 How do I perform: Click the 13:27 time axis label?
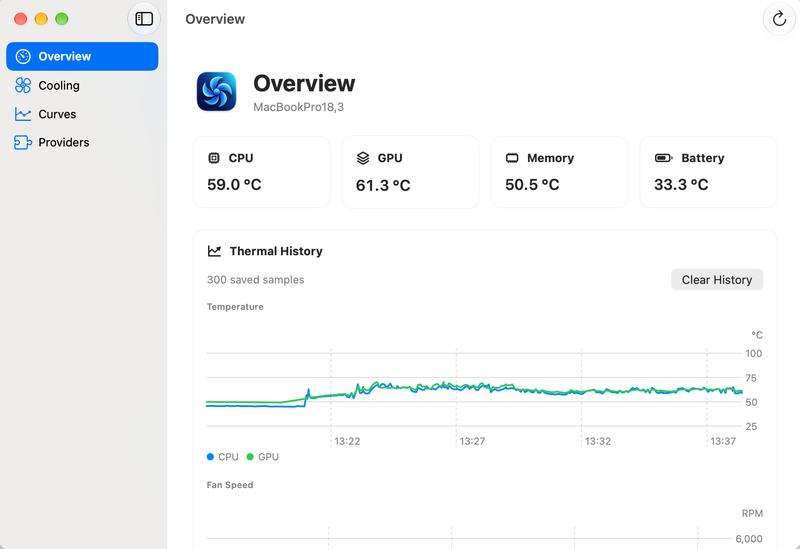[x=472, y=441]
